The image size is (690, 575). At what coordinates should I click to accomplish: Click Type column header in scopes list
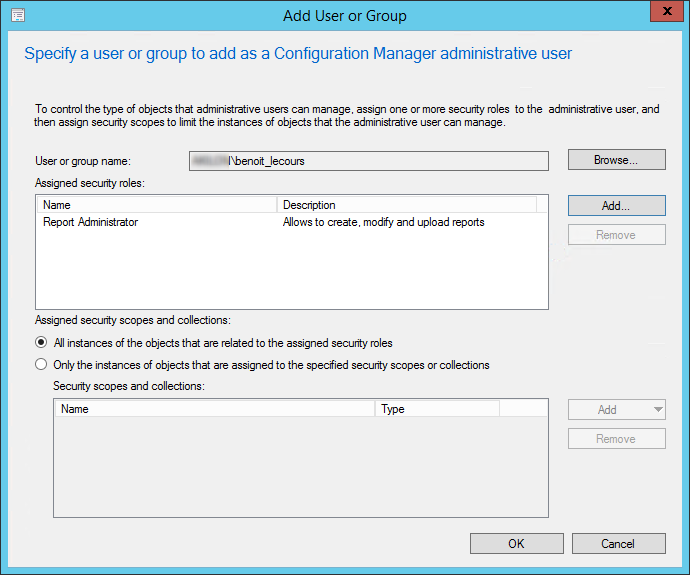(437, 409)
